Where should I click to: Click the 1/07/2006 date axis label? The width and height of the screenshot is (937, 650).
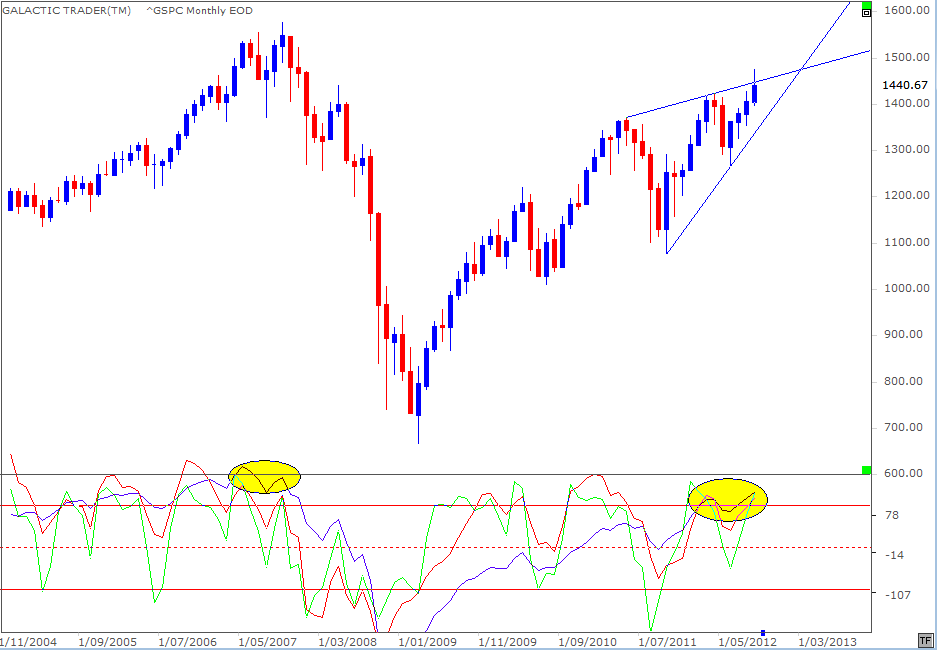pos(187,642)
